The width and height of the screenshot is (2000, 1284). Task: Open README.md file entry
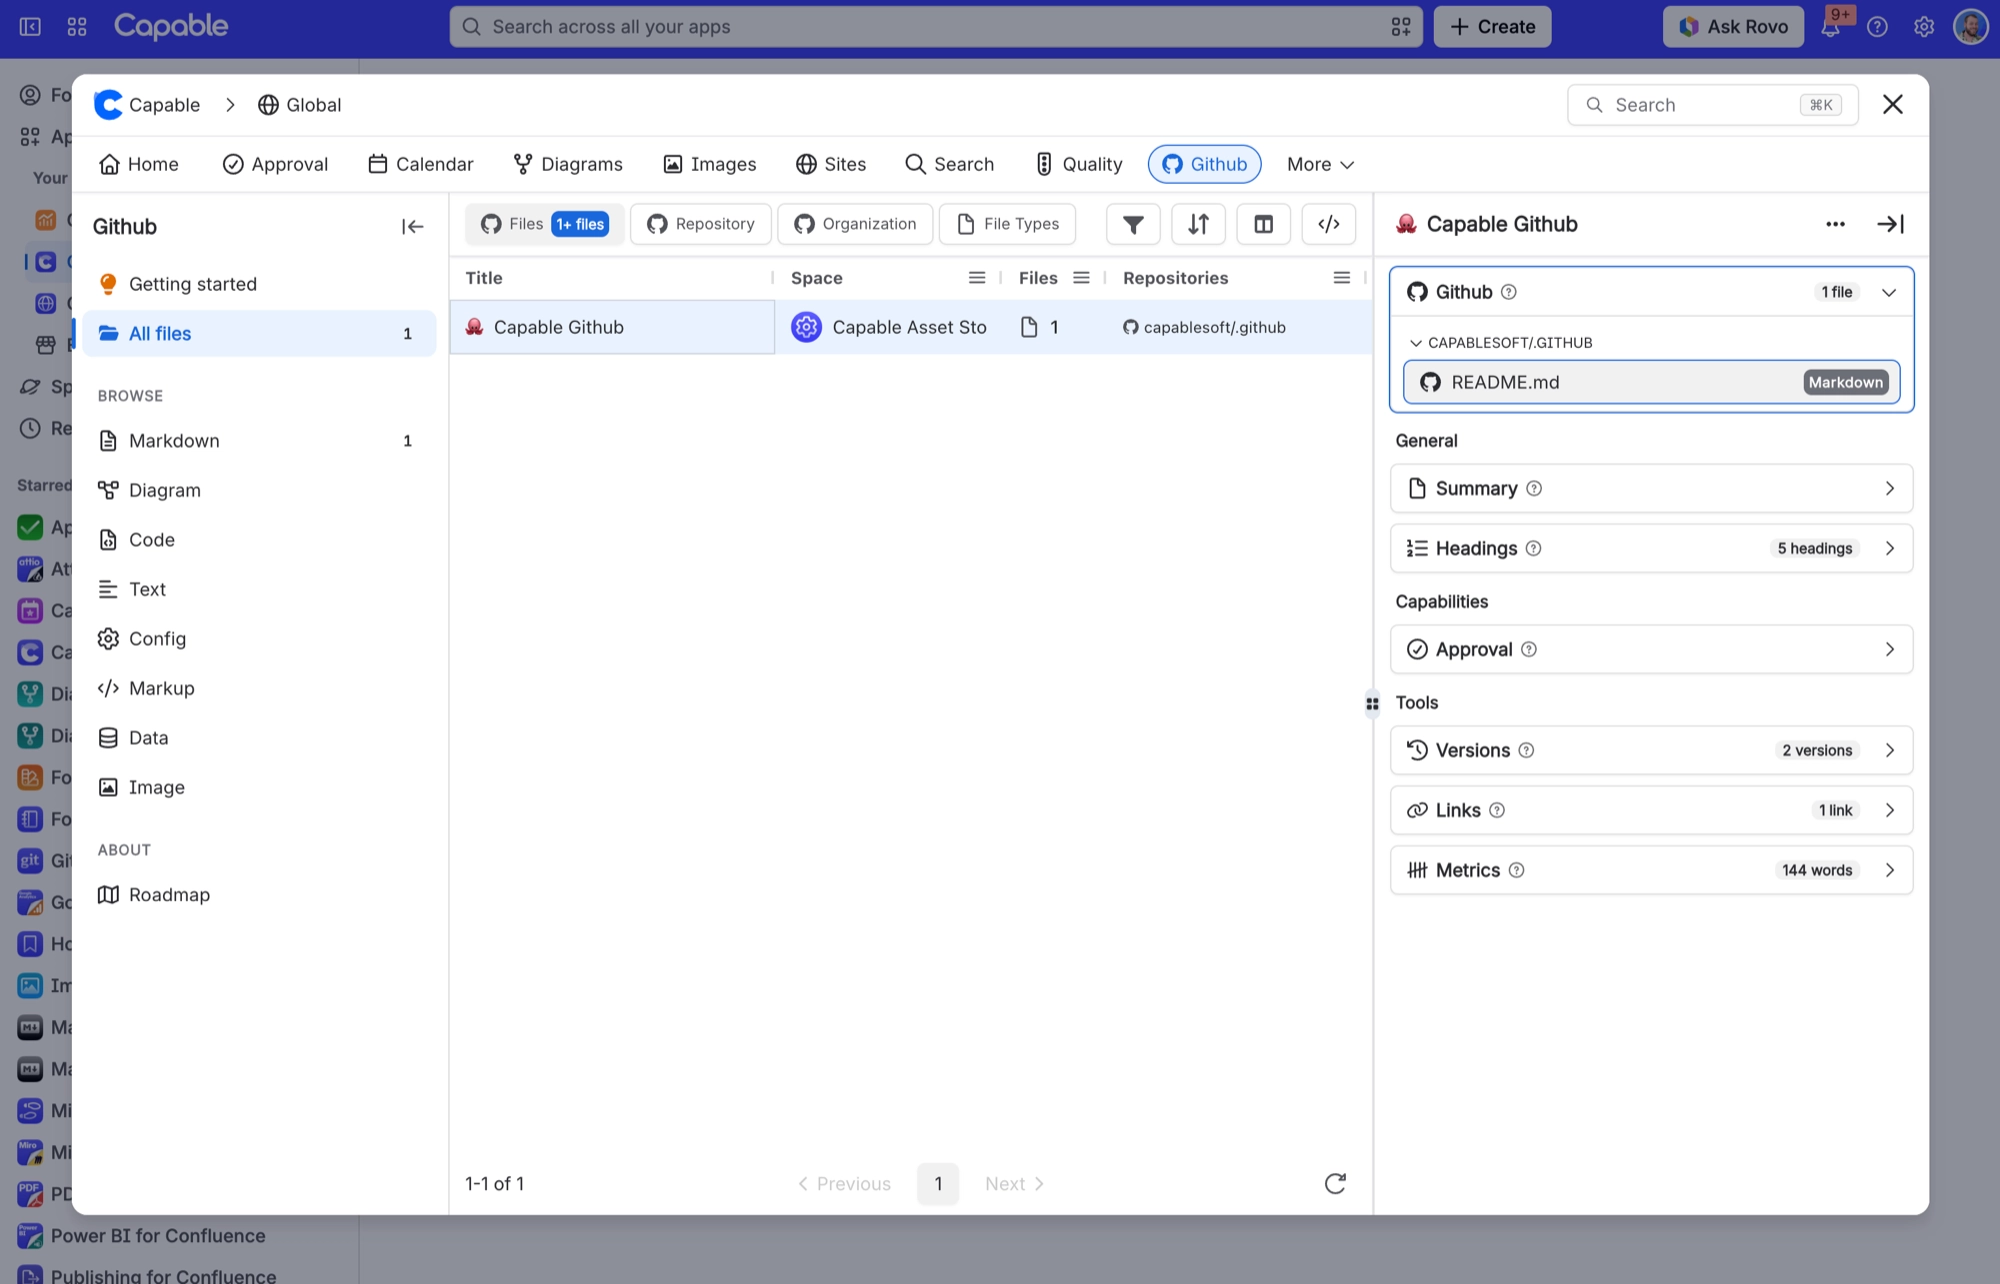point(1652,382)
